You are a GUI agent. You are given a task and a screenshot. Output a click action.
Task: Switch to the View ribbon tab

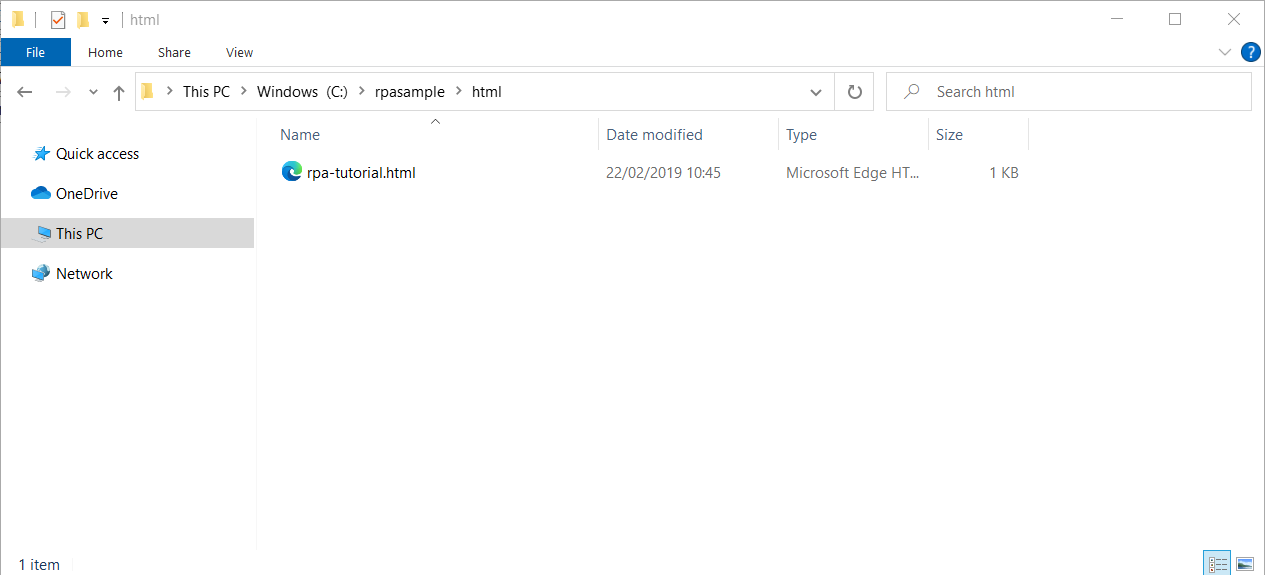tap(239, 52)
